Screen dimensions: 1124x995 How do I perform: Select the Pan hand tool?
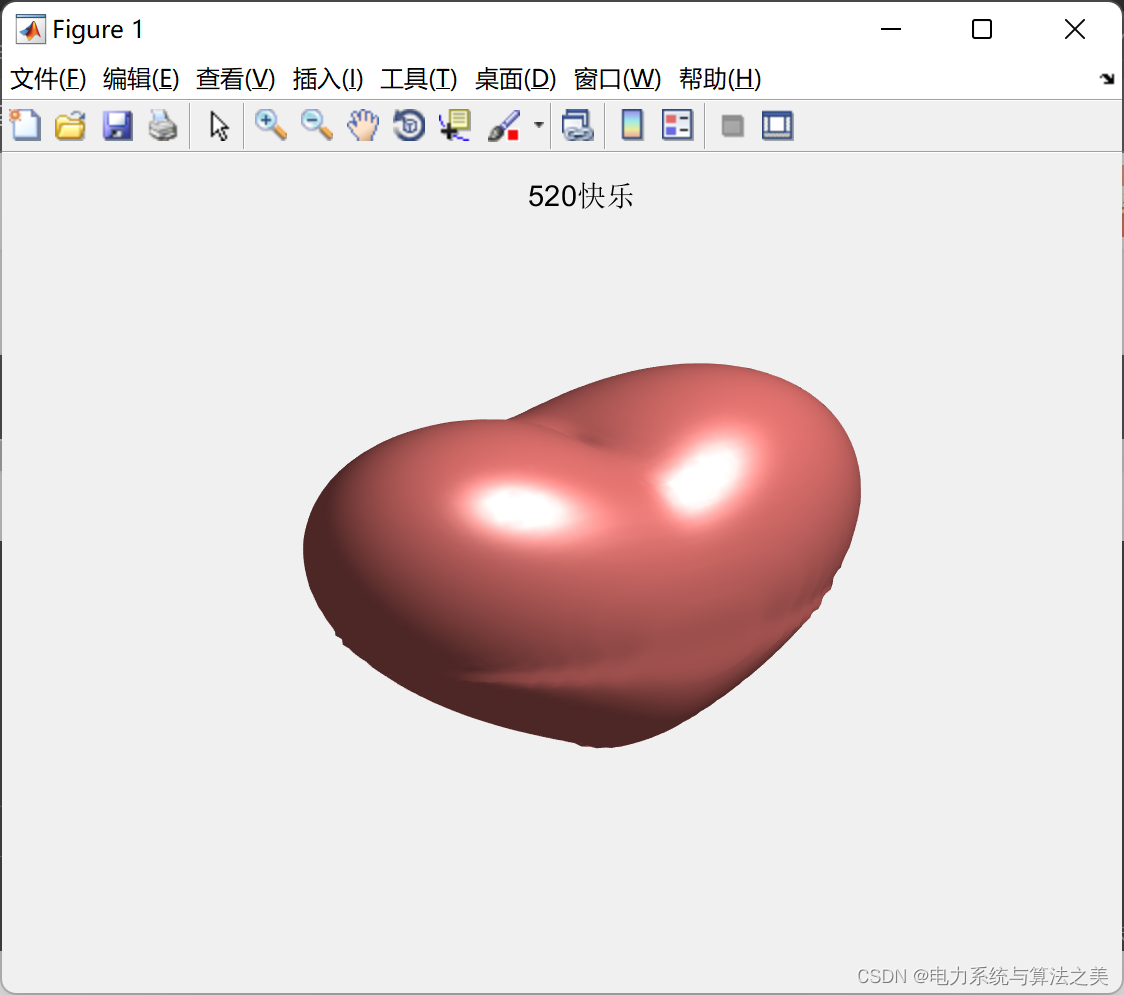pos(363,125)
